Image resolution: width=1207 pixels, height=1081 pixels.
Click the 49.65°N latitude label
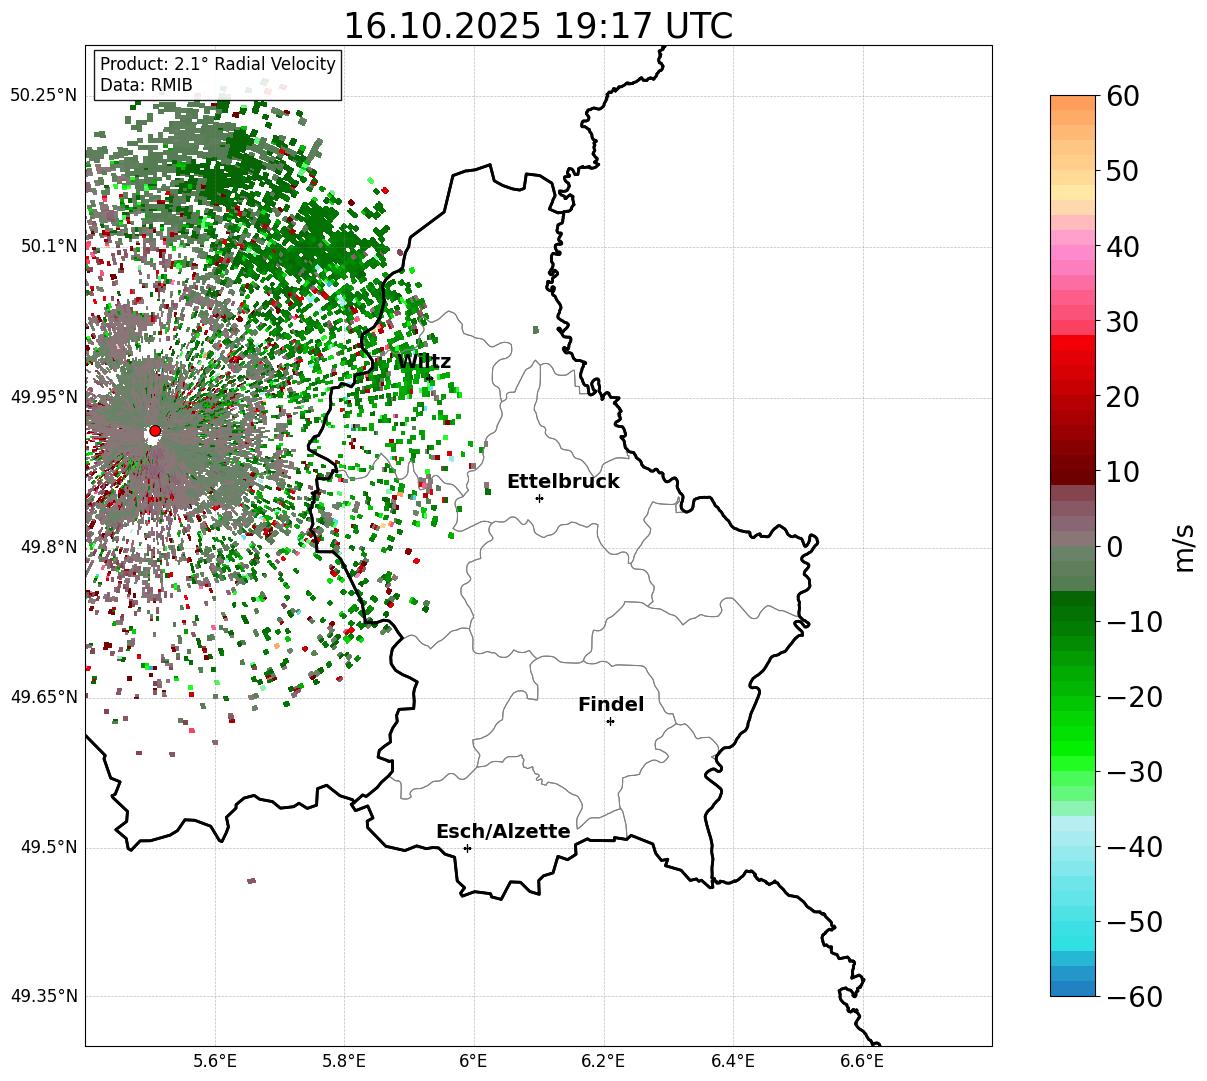(43, 697)
